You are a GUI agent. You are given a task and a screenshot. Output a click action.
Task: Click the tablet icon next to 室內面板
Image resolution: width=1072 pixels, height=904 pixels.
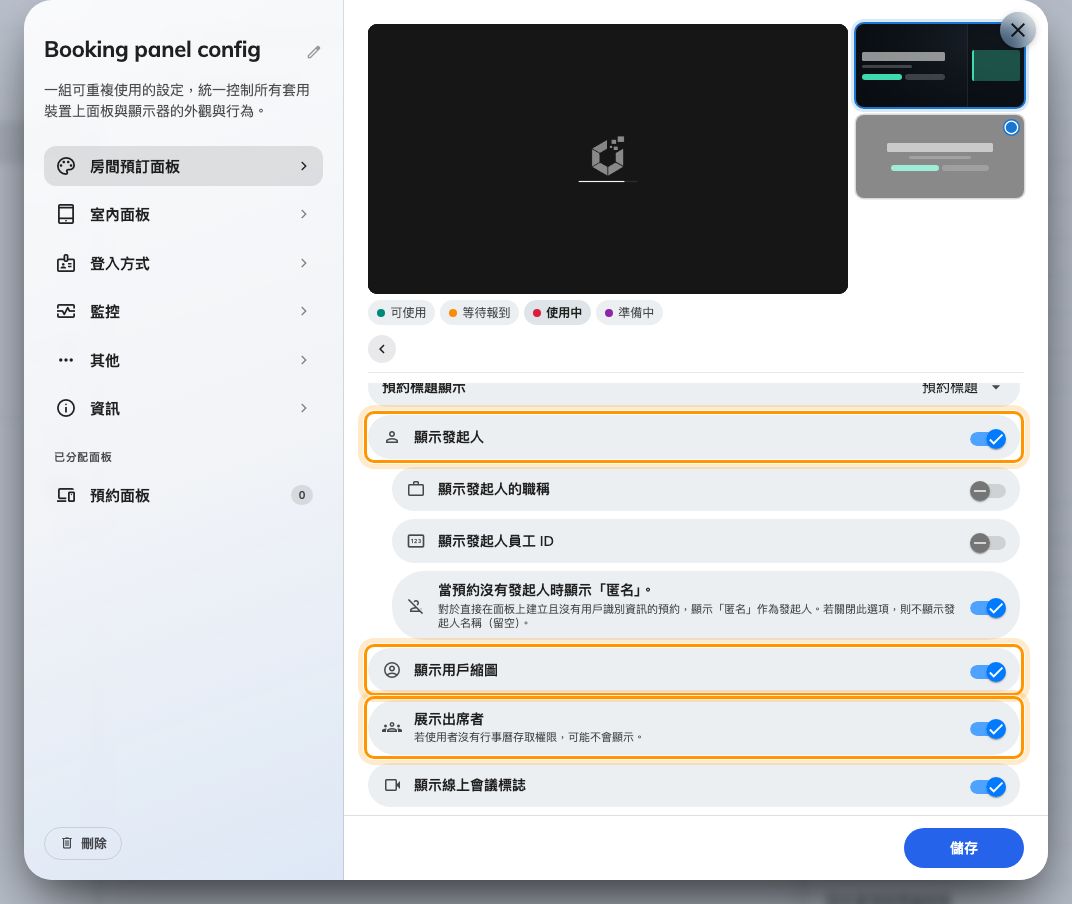[66, 214]
